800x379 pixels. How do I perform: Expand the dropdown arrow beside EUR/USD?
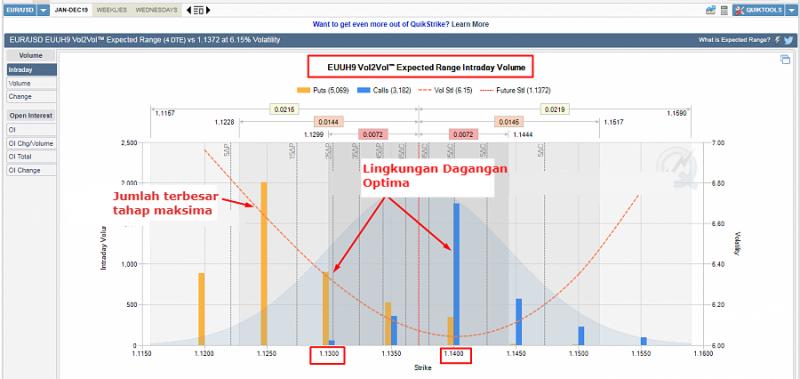coord(43,10)
